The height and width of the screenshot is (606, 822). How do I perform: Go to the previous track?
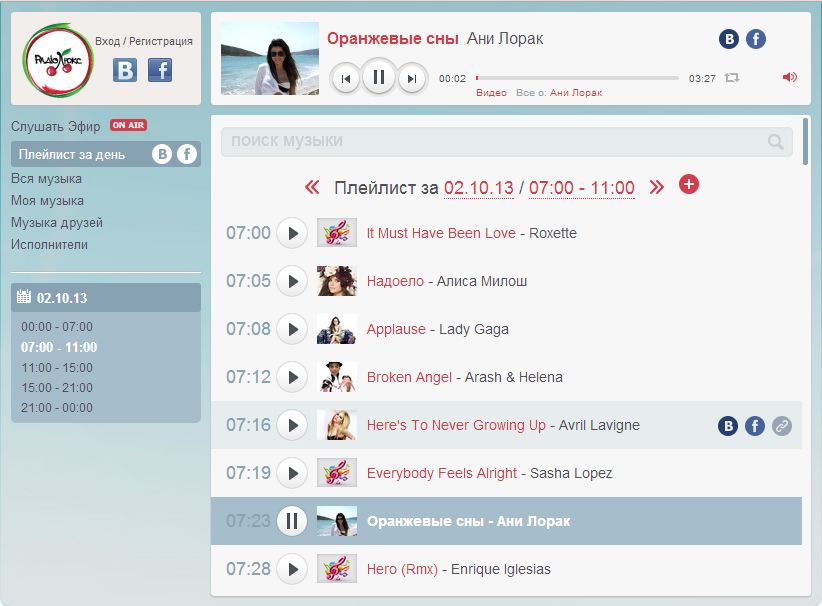point(345,78)
